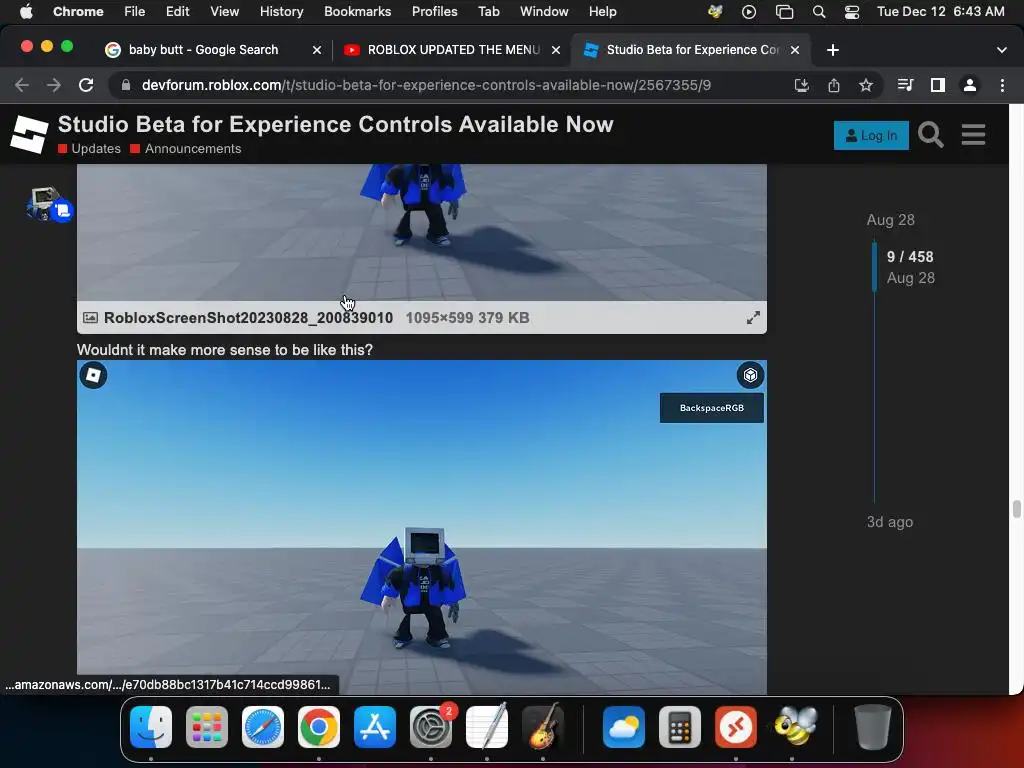Open the Window menu
Screen dimensions: 1024x768
[x=544, y=12]
